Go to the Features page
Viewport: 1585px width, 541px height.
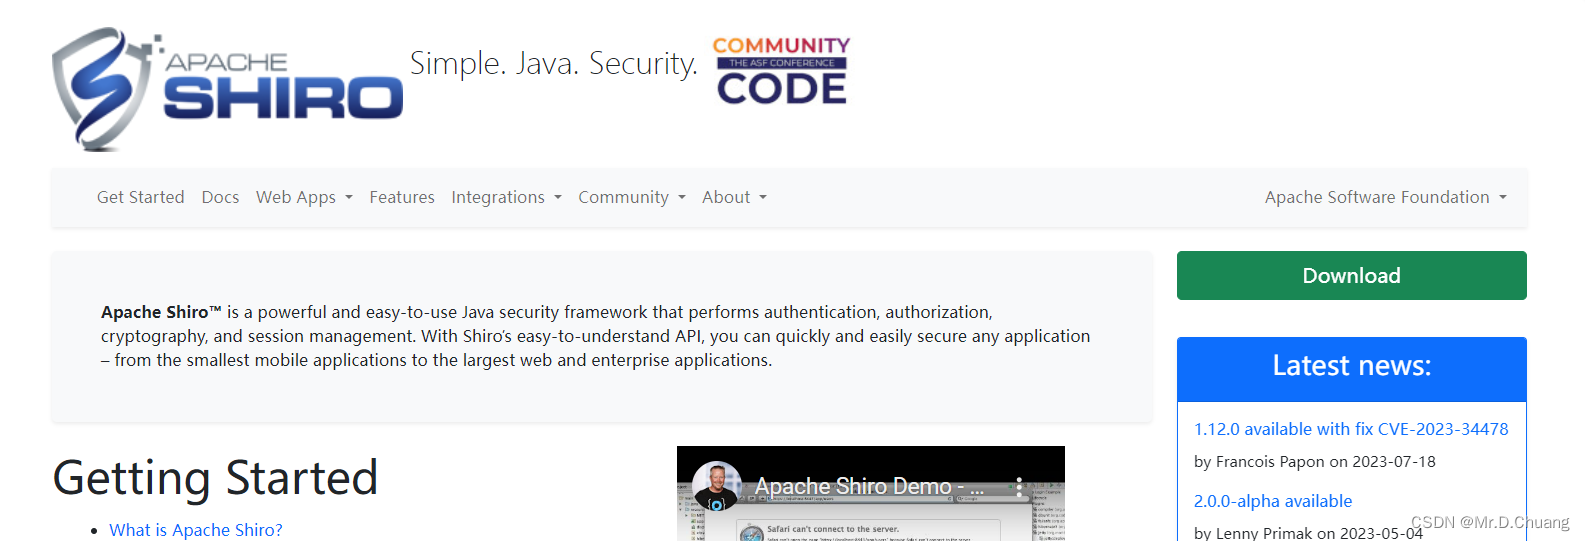402,197
